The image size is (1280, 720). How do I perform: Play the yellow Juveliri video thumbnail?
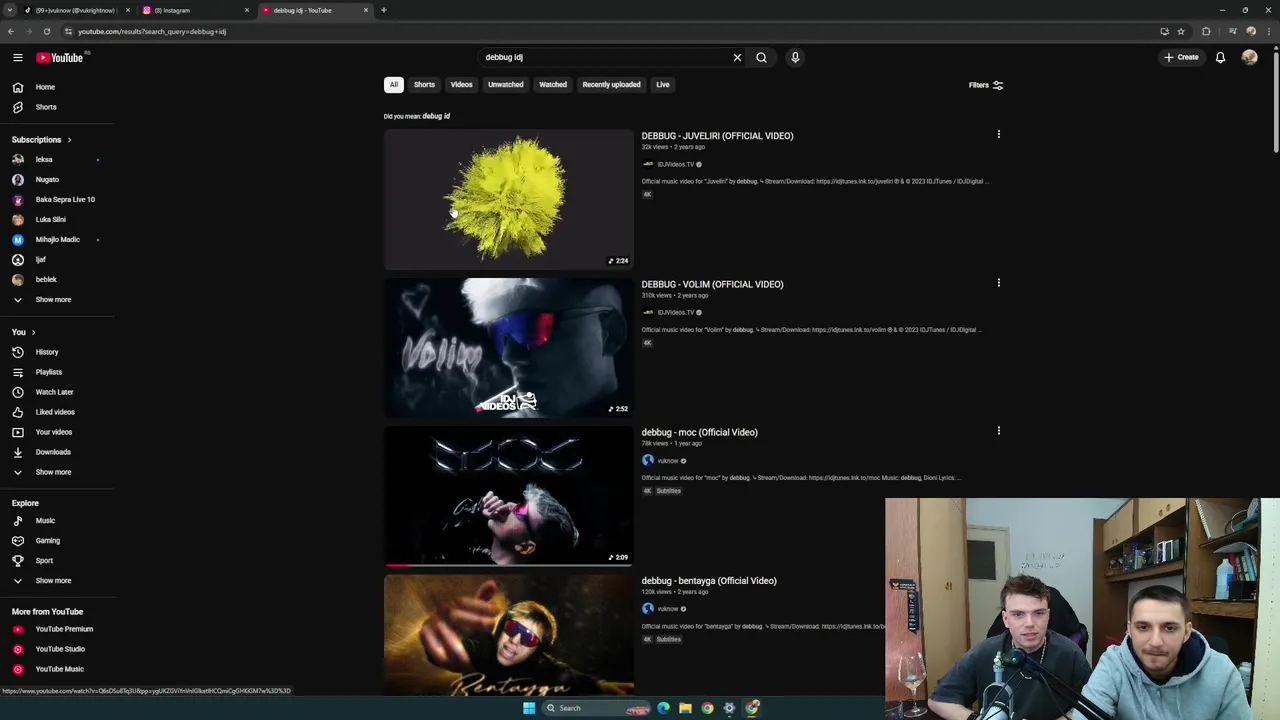[508, 199]
